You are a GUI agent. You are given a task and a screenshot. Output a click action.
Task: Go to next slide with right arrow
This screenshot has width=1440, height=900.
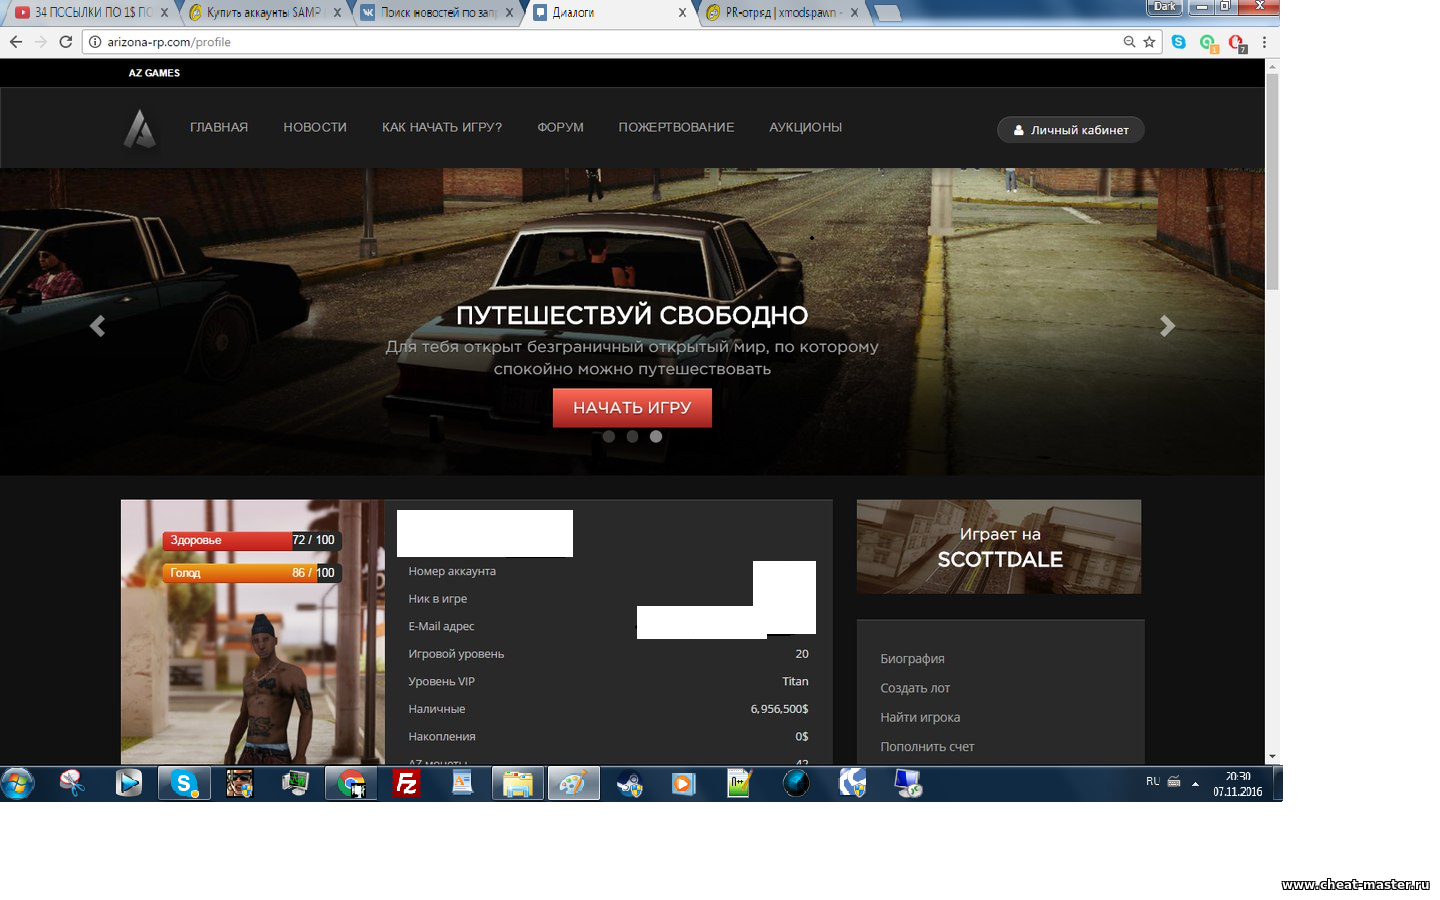[1167, 326]
